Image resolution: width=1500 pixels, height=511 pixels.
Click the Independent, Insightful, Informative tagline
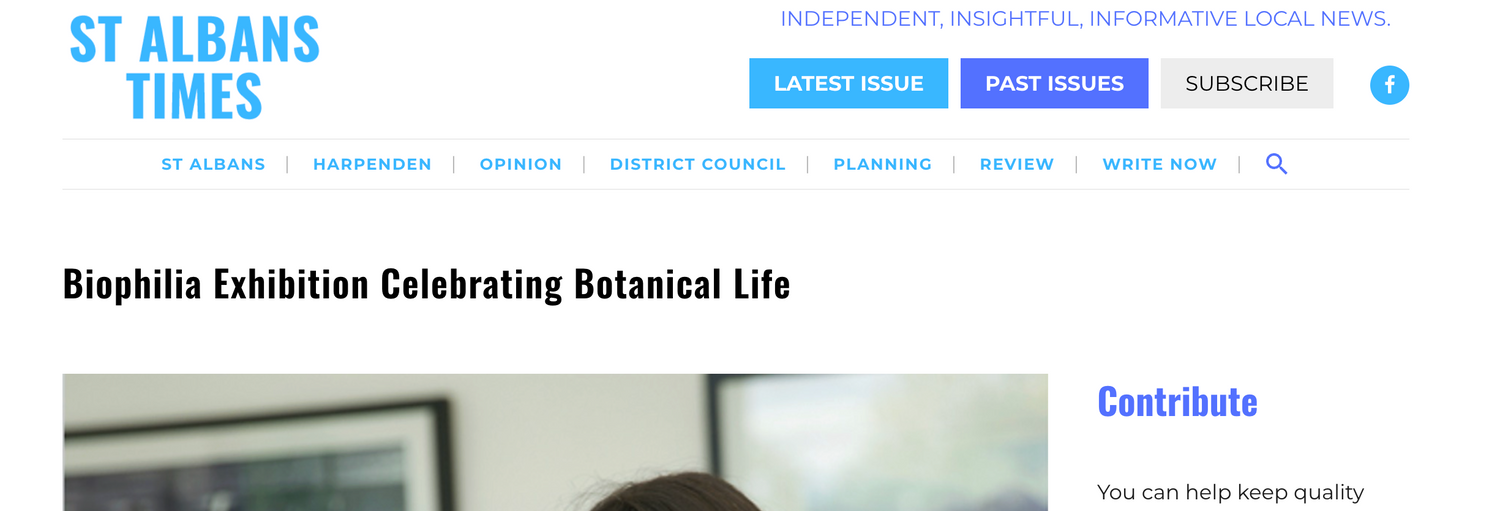pos(1085,19)
